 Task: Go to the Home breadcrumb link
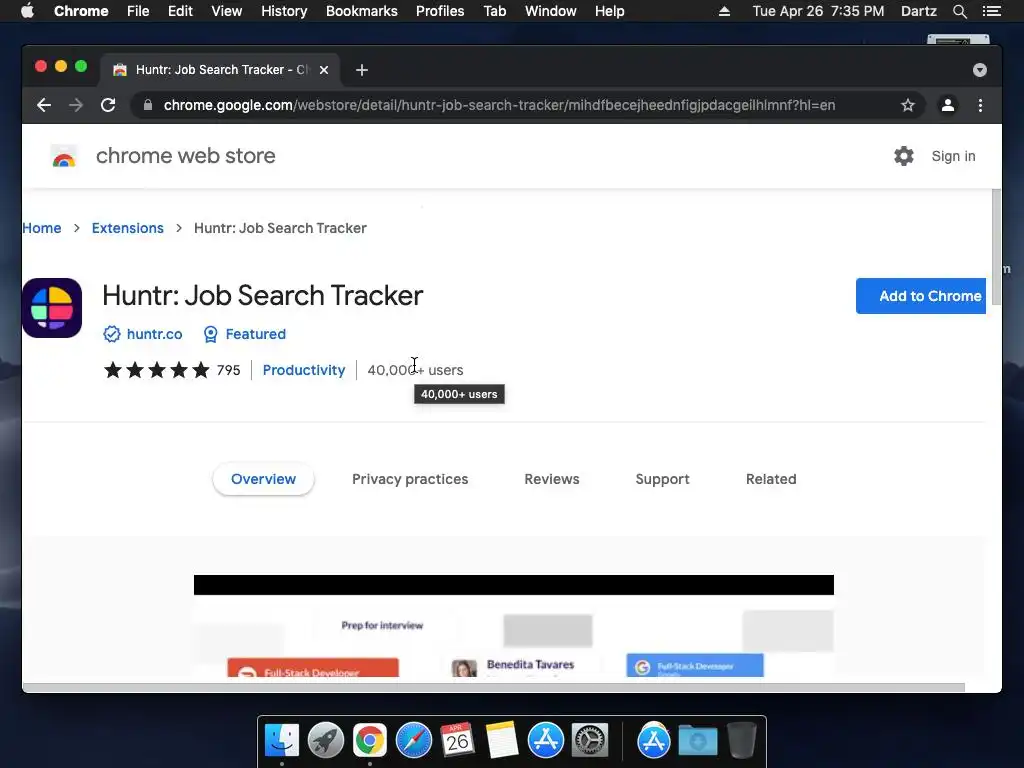pos(42,228)
